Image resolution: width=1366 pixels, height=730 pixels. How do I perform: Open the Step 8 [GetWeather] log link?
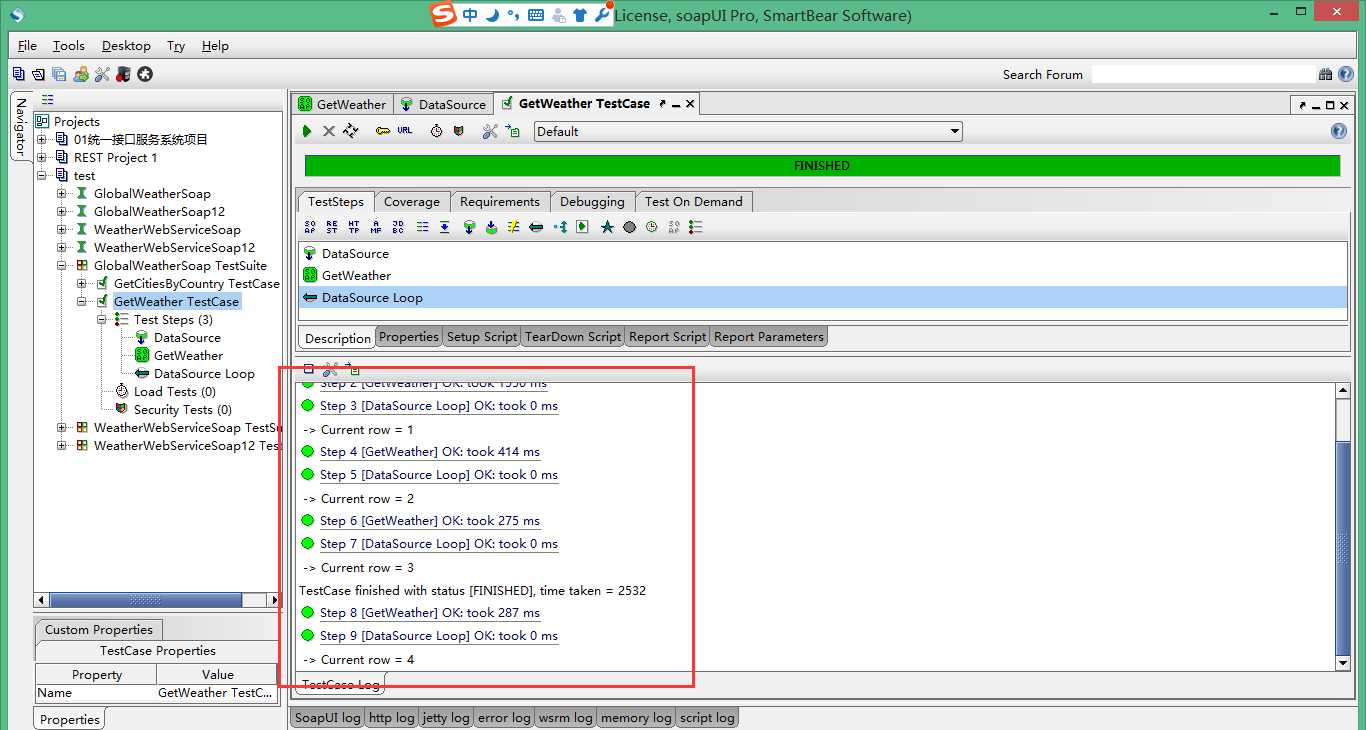(x=430, y=613)
